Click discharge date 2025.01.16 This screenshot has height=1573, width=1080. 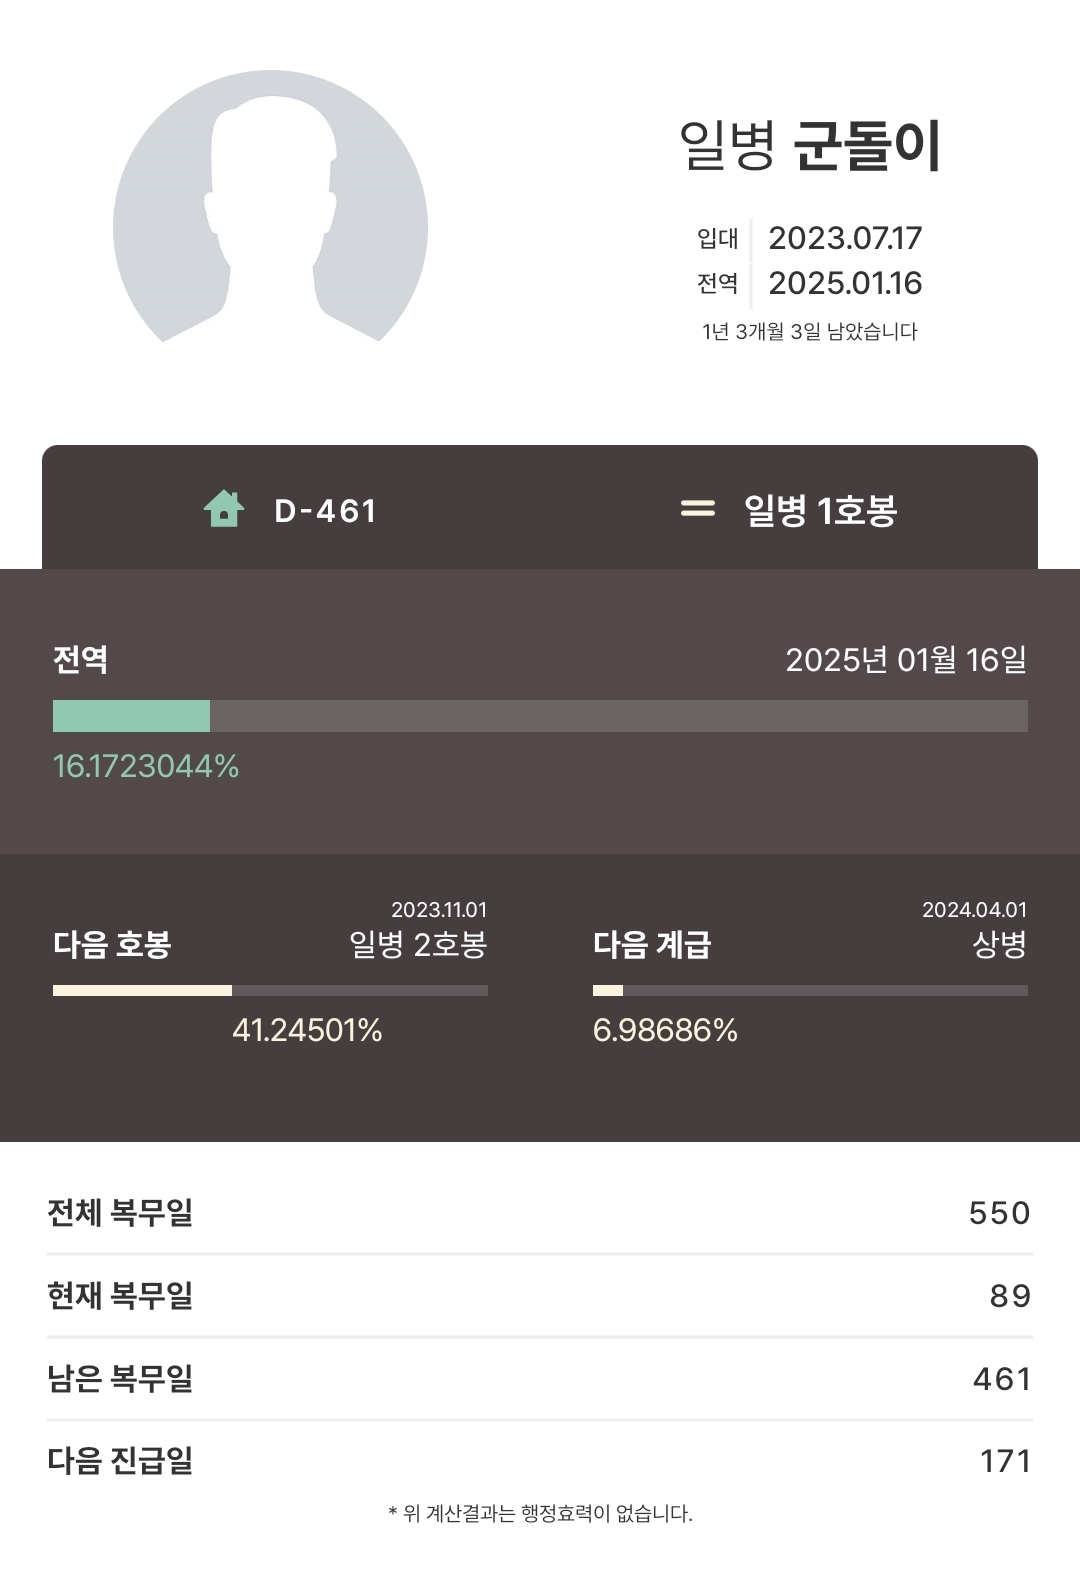pyautogui.click(x=845, y=283)
